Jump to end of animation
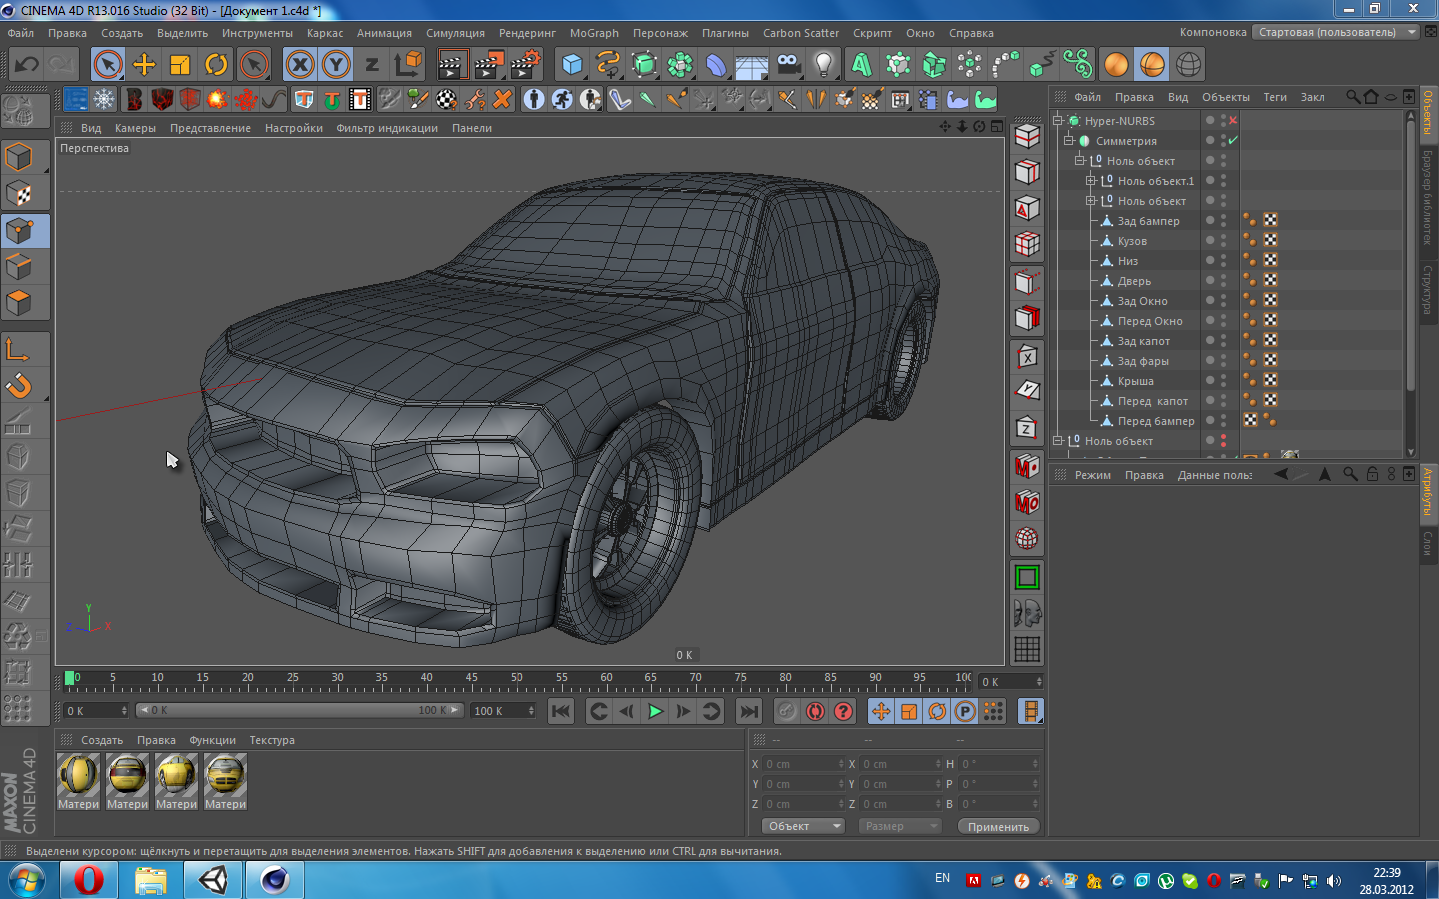 [748, 711]
